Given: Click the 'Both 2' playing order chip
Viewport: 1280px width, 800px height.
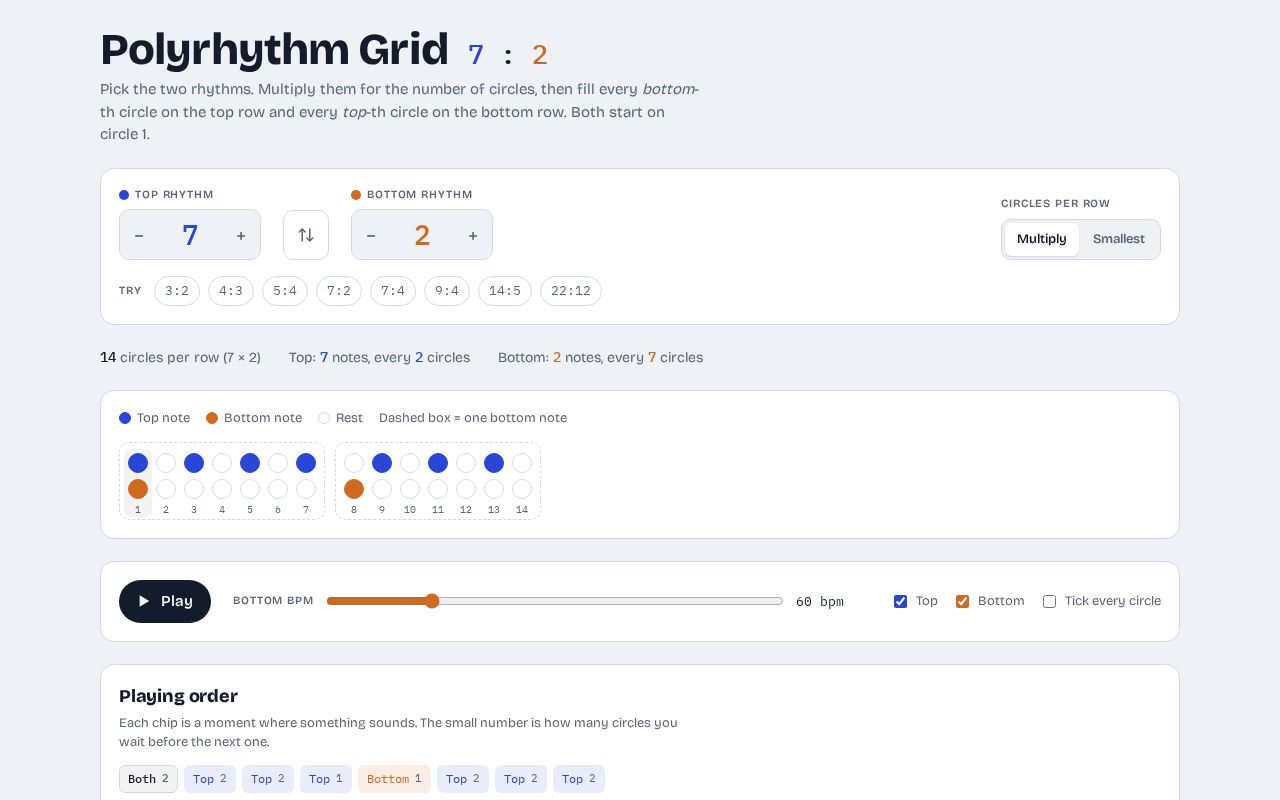Looking at the screenshot, I should (148, 779).
